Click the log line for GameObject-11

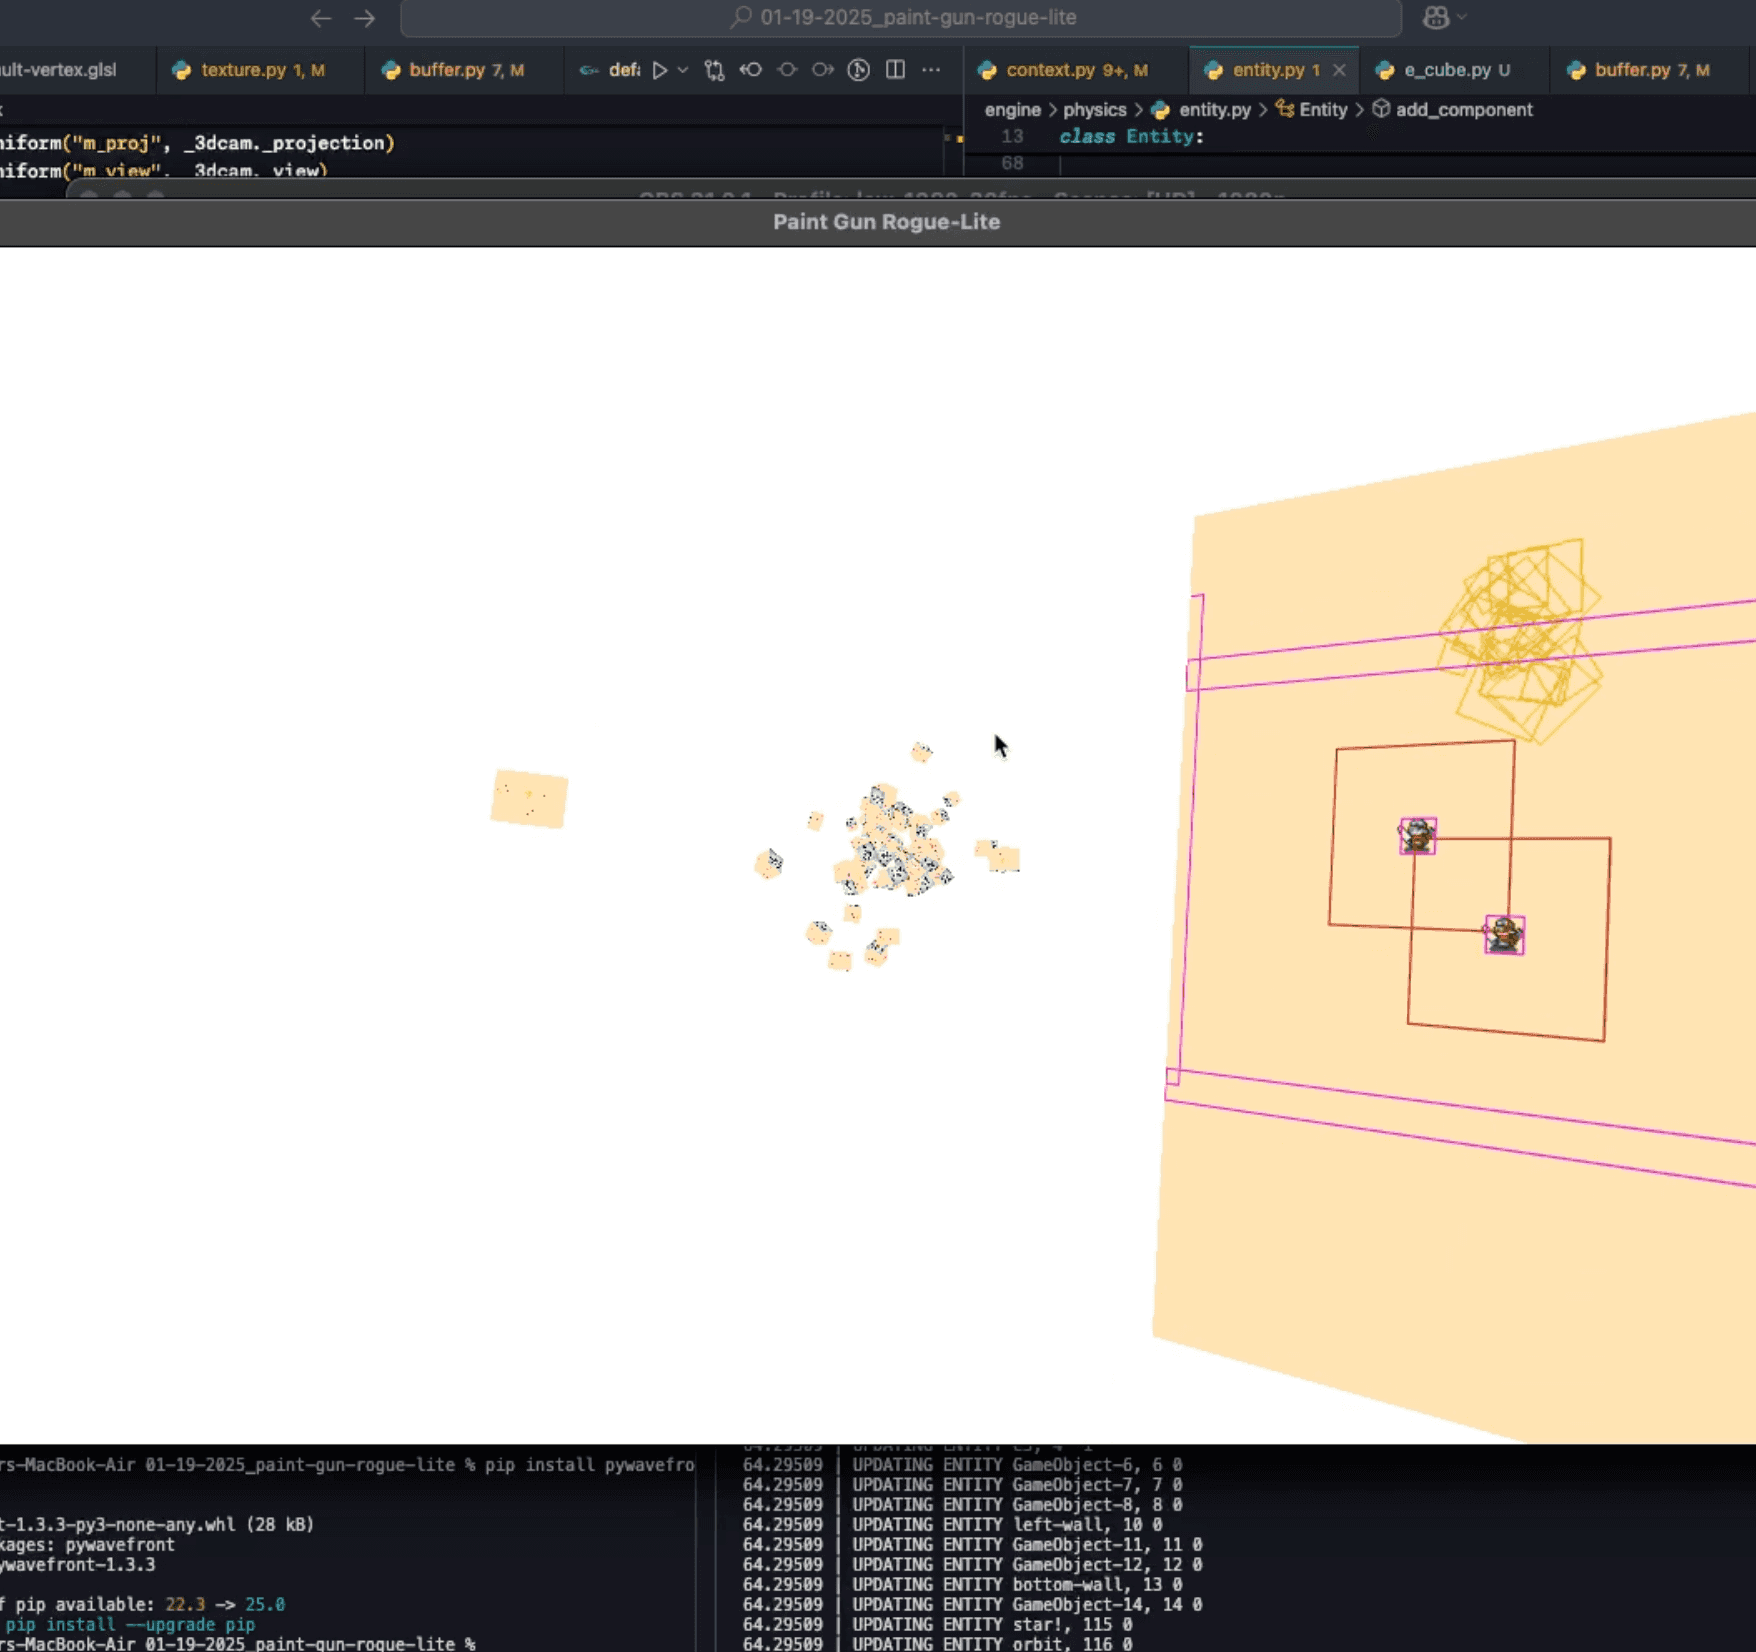pyautogui.click(x=973, y=1545)
